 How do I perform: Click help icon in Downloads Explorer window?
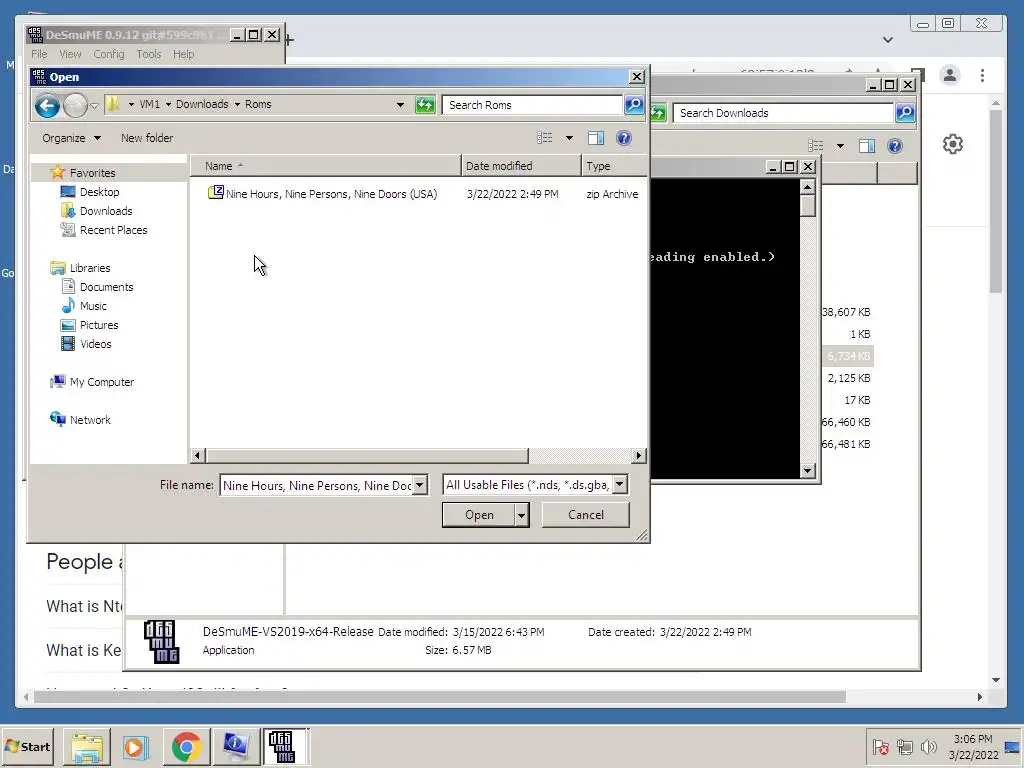[x=895, y=146]
